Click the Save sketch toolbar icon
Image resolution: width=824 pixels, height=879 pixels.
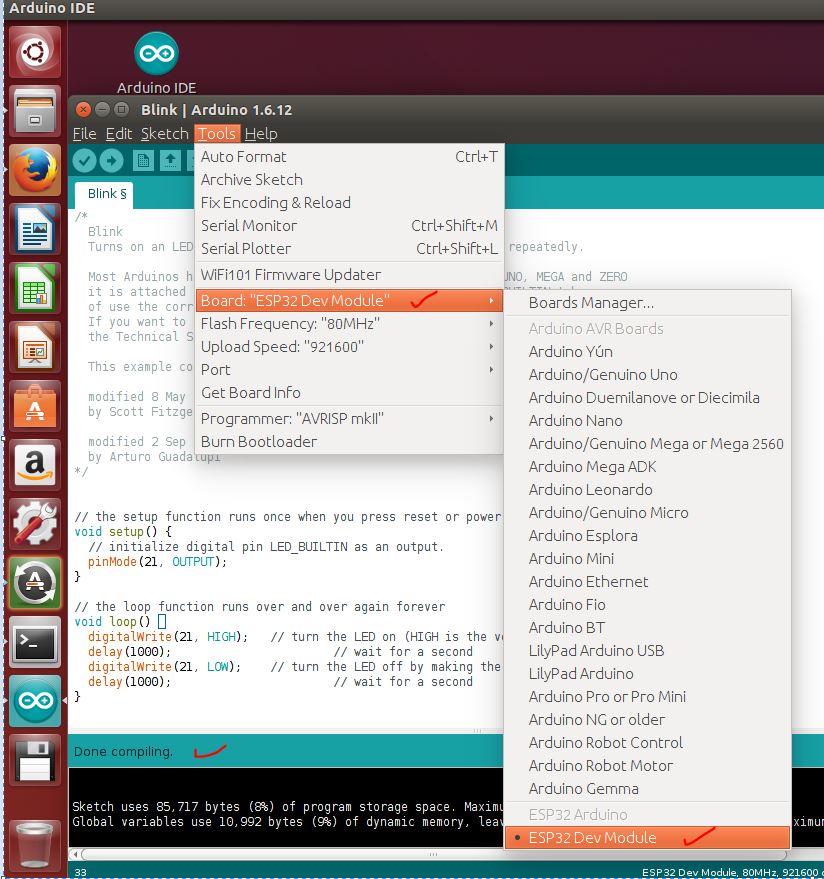point(194,161)
